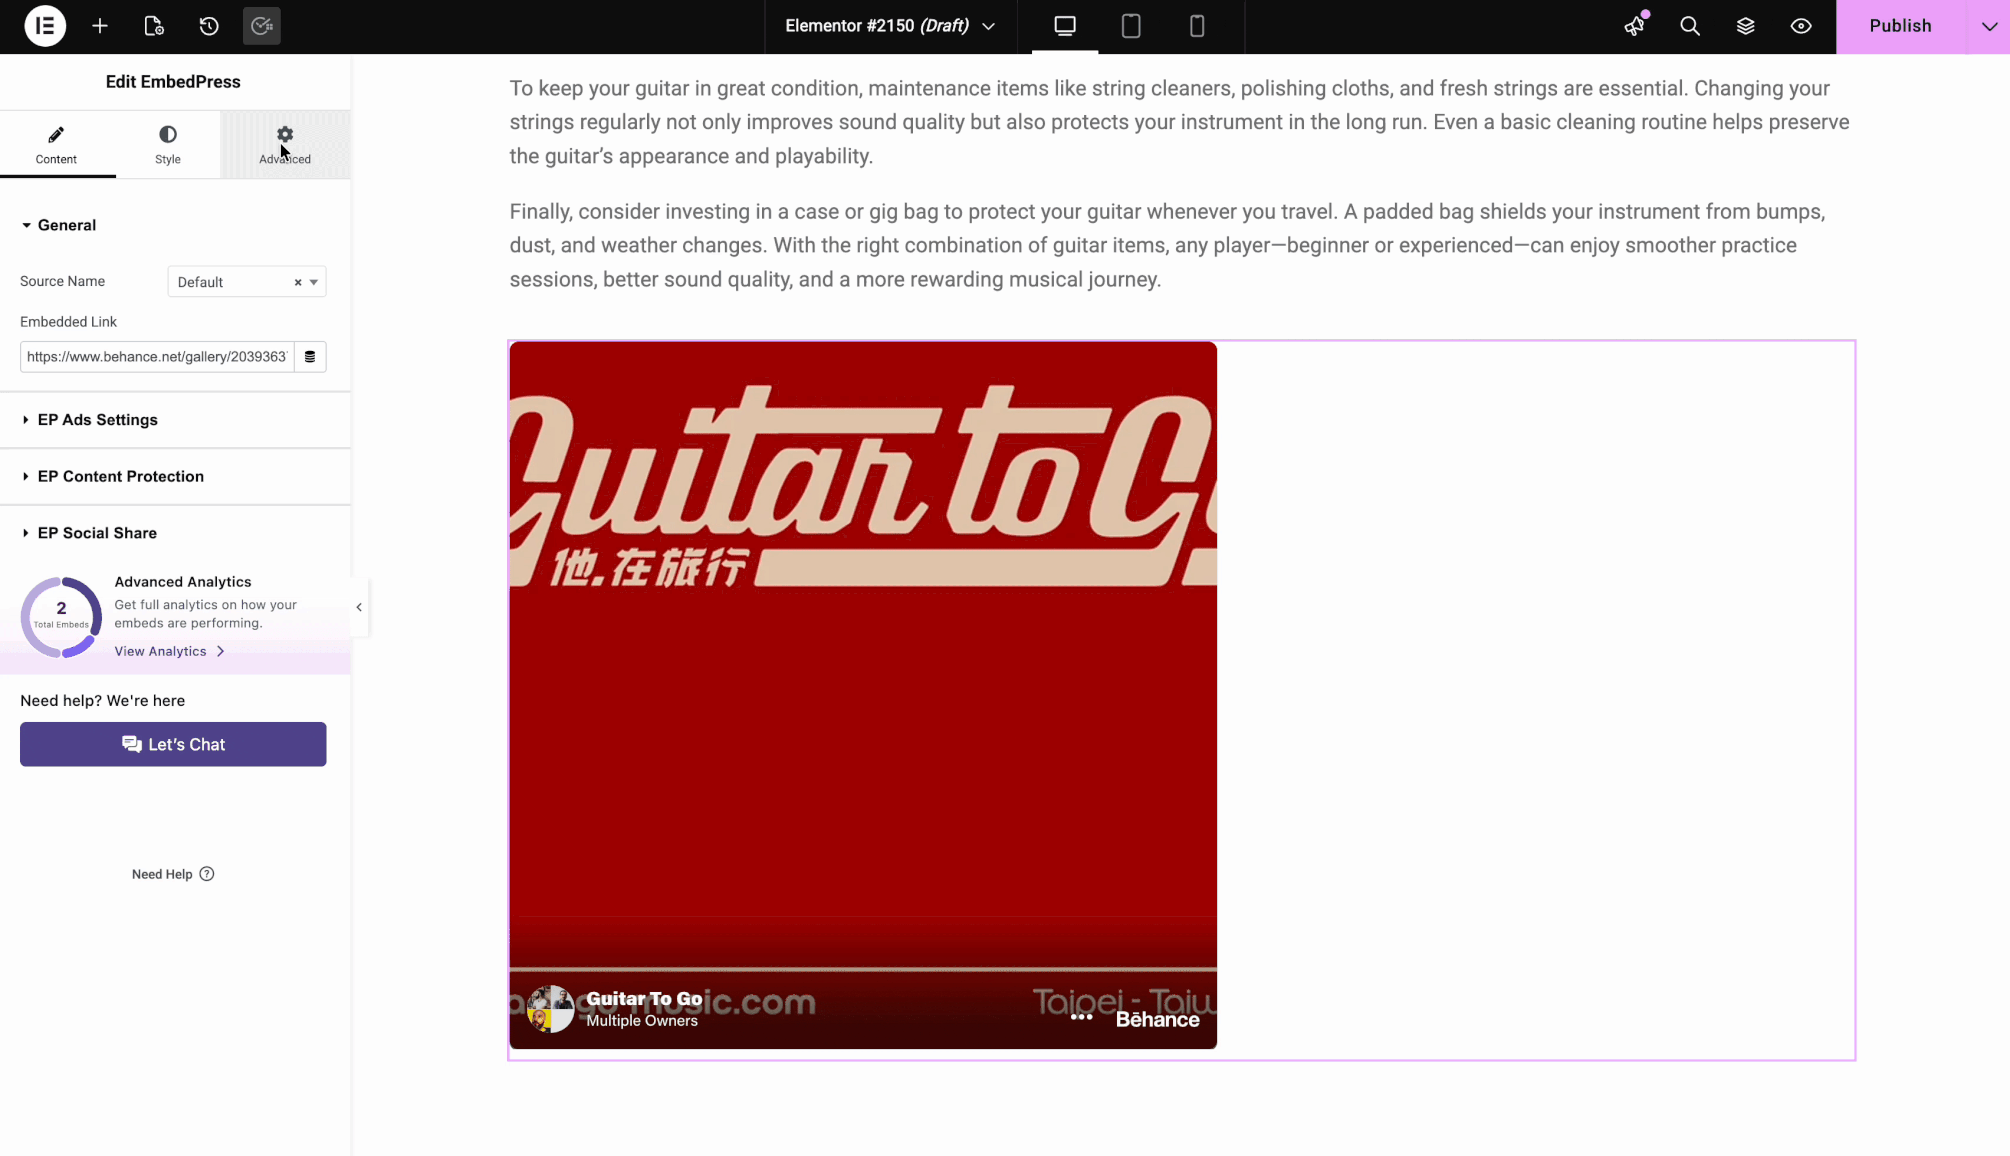The height and width of the screenshot is (1156, 2010).
Task: Clear the Default source name selection
Action: tap(298, 283)
